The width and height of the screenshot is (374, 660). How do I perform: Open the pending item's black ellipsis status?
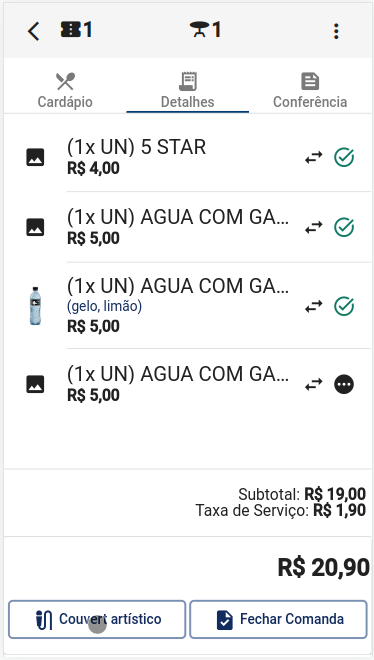[344, 384]
